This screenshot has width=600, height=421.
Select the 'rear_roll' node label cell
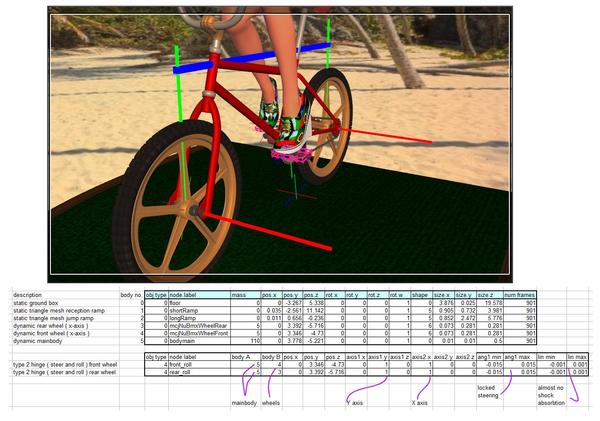click(199, 372)
